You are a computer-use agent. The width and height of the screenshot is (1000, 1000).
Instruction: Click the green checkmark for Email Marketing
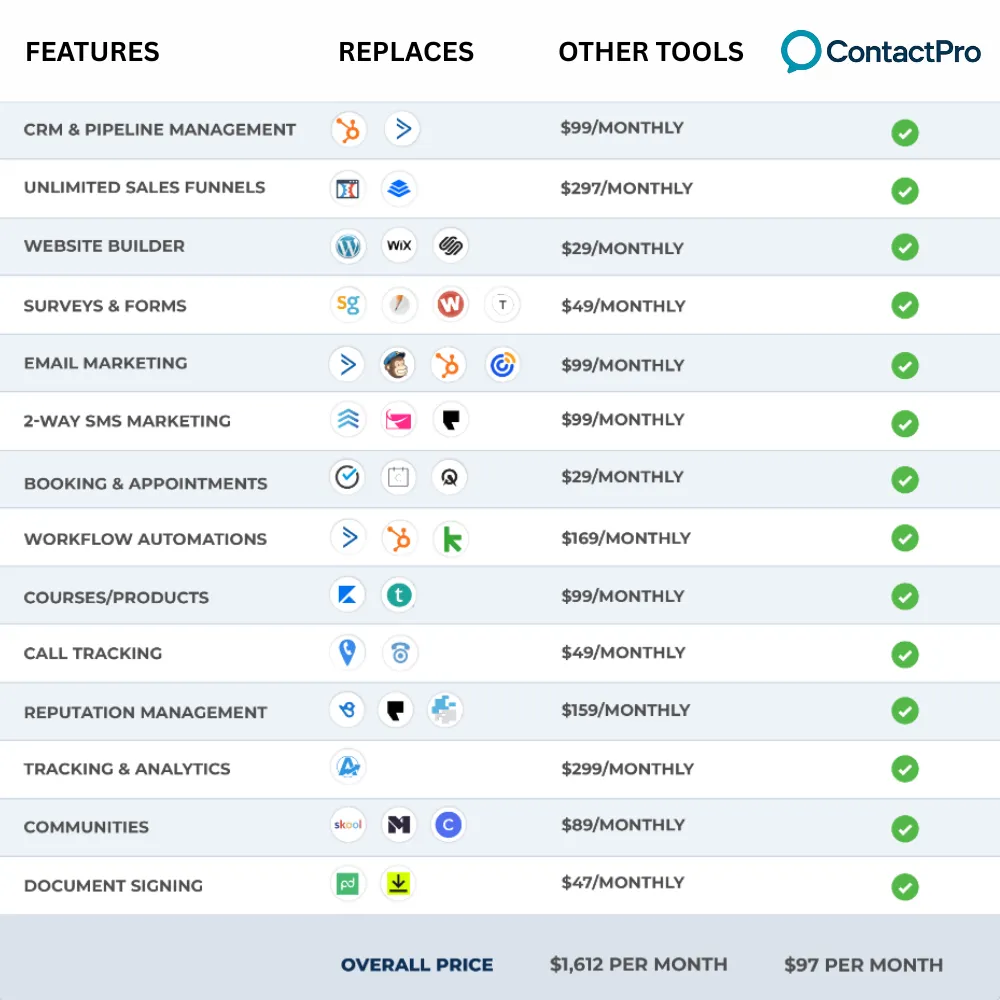point(905,365)
